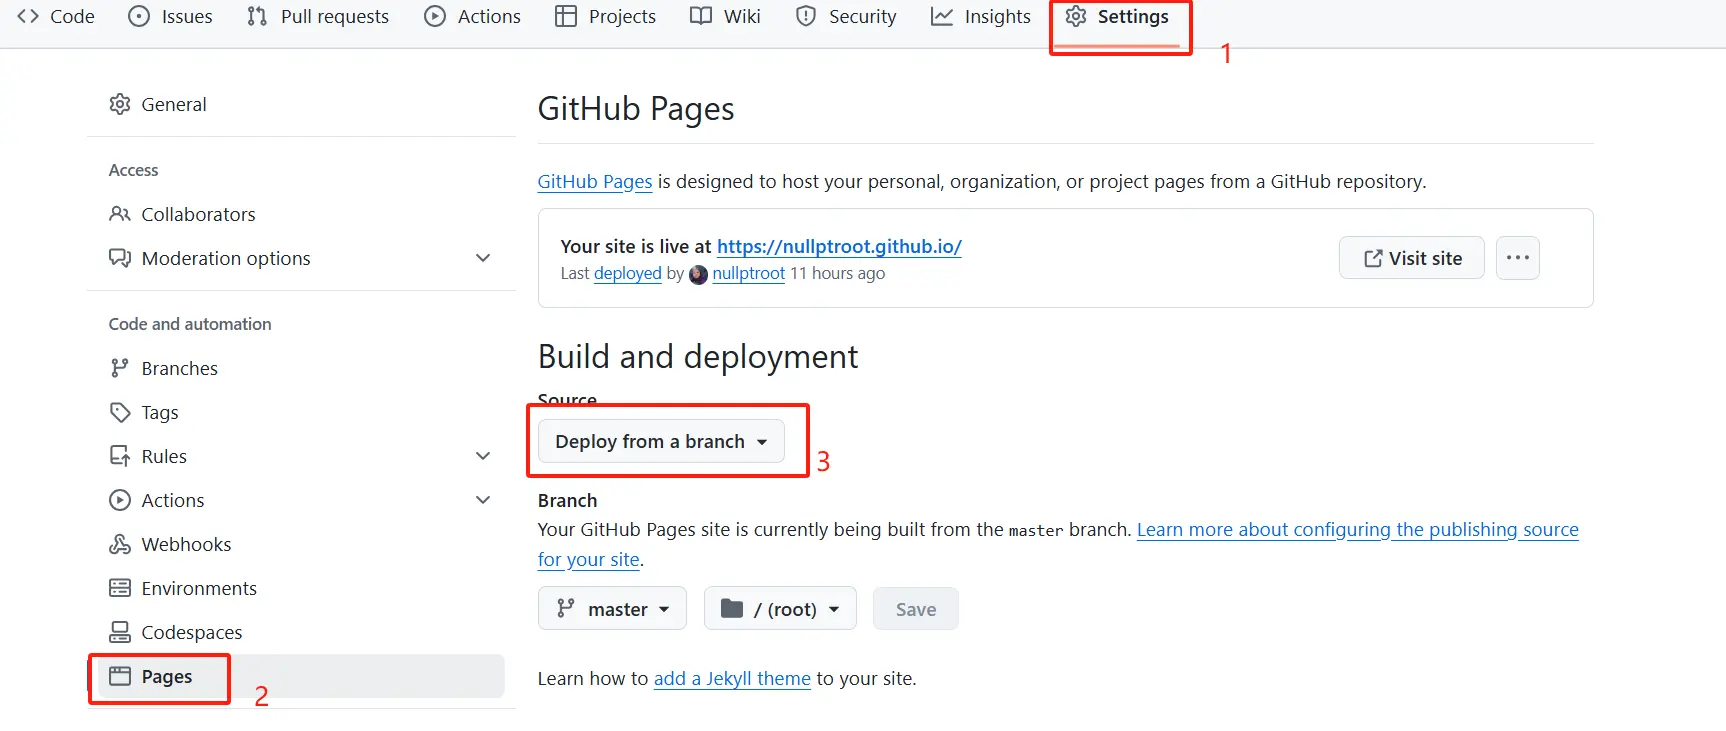The image size is (1726, 731).
Task: Open the Security tab
Action: coord(846,16)
